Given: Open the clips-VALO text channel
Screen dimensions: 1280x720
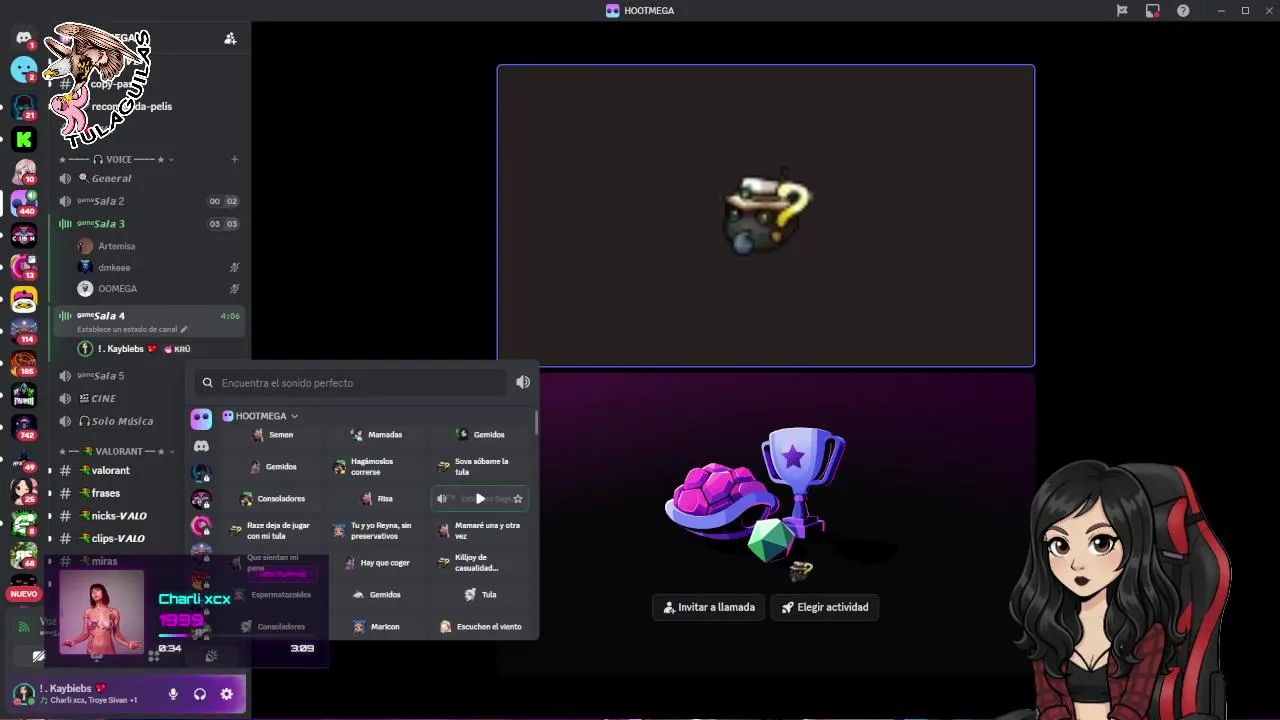Looking at the screenshot, I should (x=120, y=538).
